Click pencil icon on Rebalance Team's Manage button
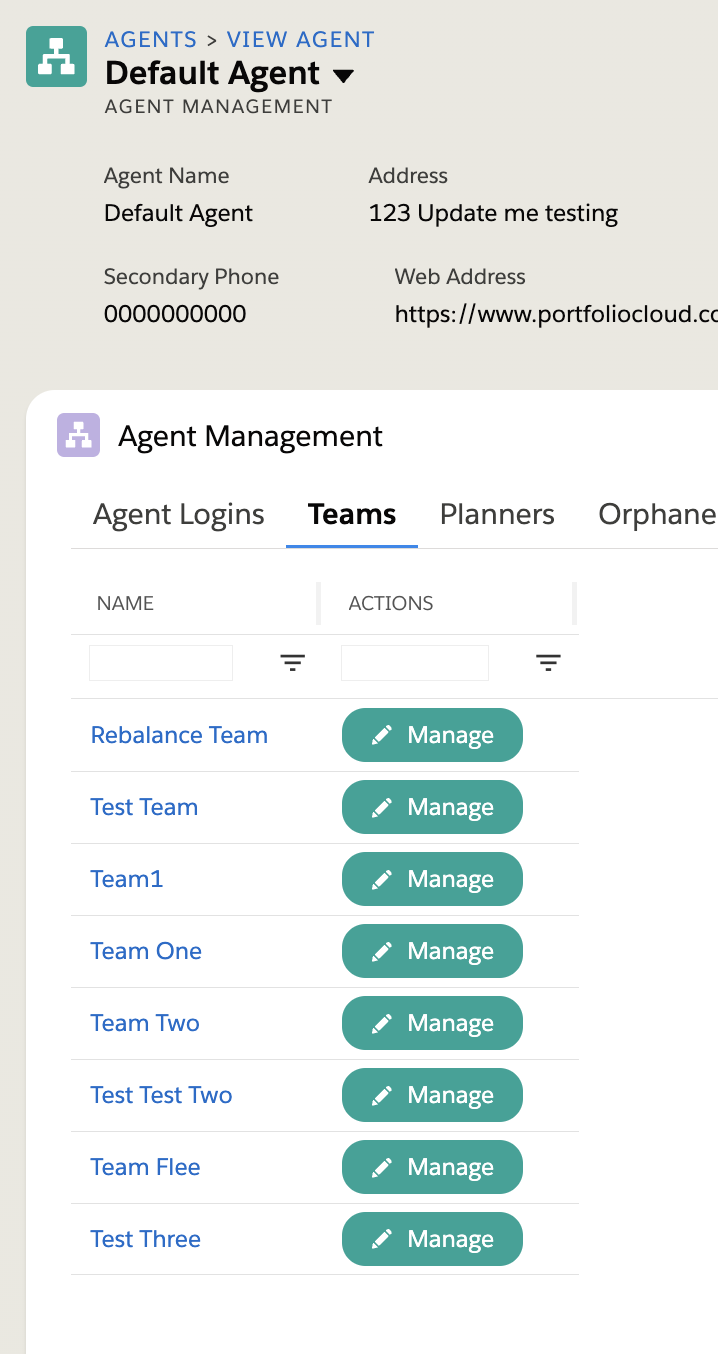Screen dimensions: 718x1354 click(381, 736)
